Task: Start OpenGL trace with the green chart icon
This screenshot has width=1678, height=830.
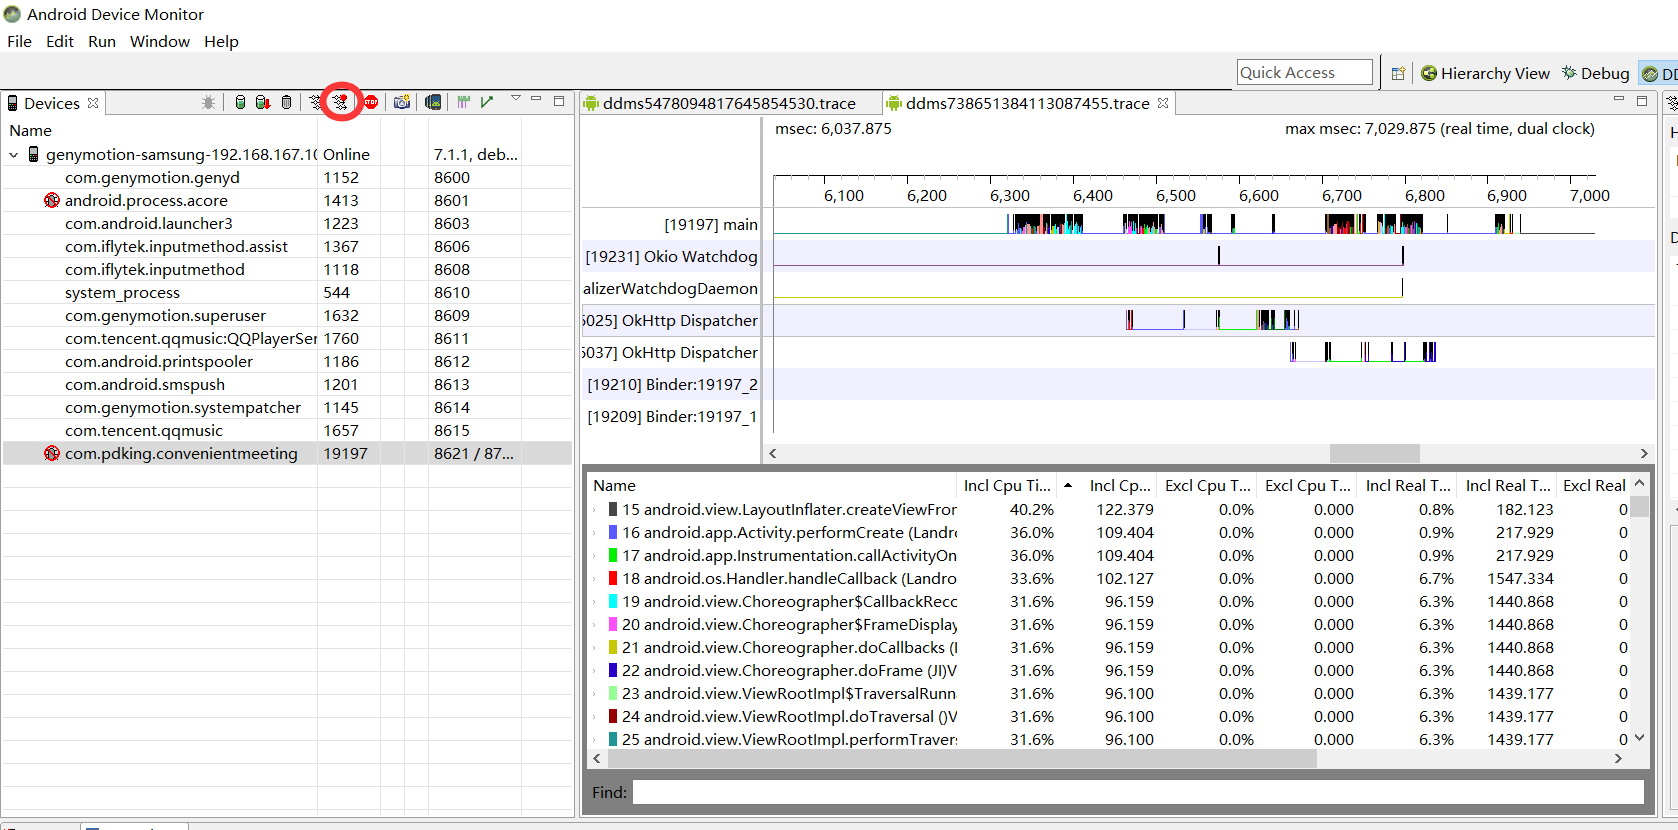Action: pyautogui.click(x=487, y=102)
